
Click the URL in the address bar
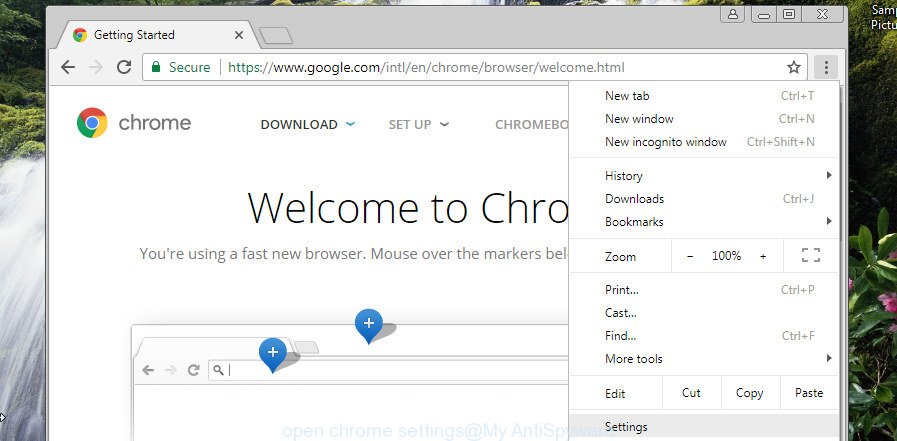pos(426,67)
